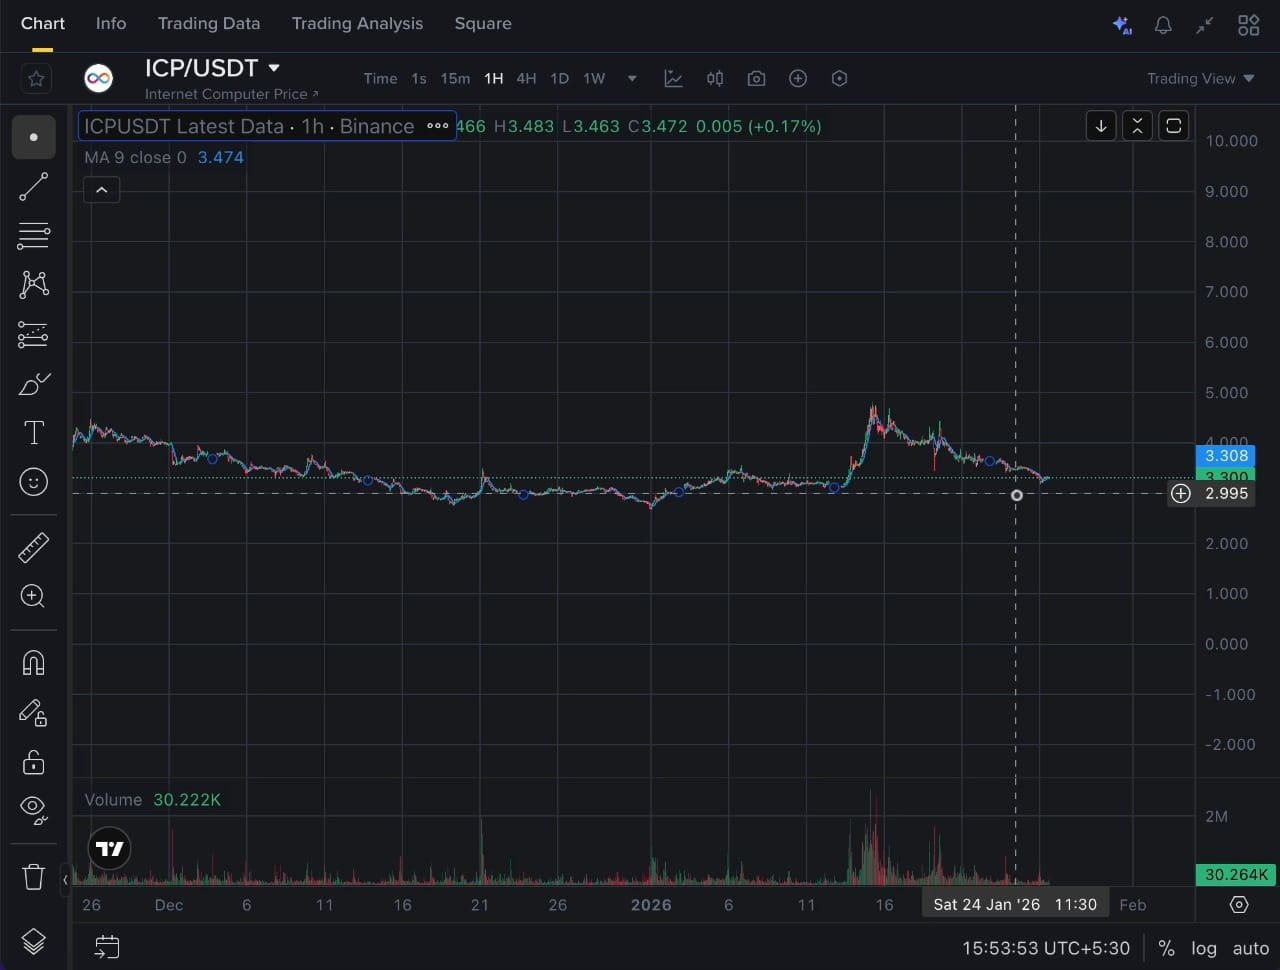Select the brush drawing tool
Viewport: 1280px width, 970px height.
33,383
